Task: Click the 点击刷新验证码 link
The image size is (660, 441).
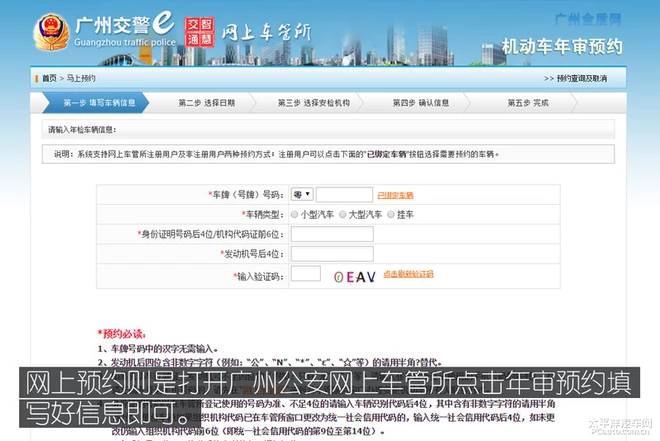Action: 408,274
